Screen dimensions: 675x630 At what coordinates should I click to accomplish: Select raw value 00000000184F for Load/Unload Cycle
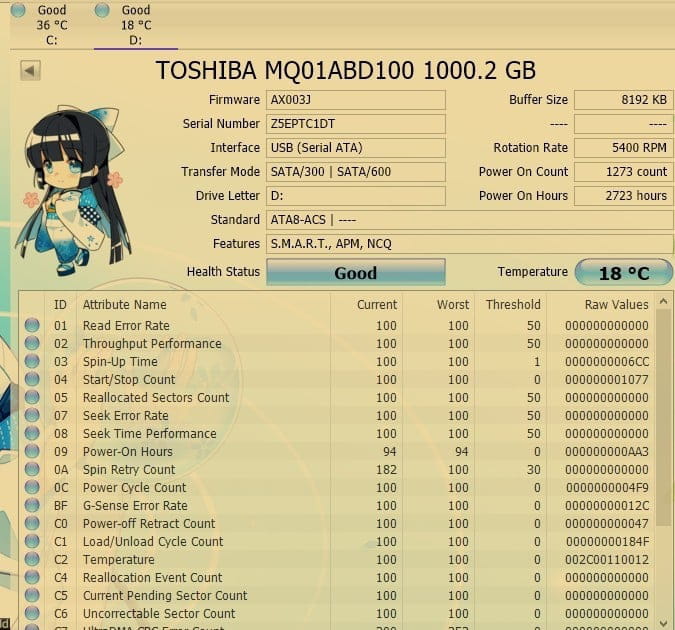coord(607,541)
